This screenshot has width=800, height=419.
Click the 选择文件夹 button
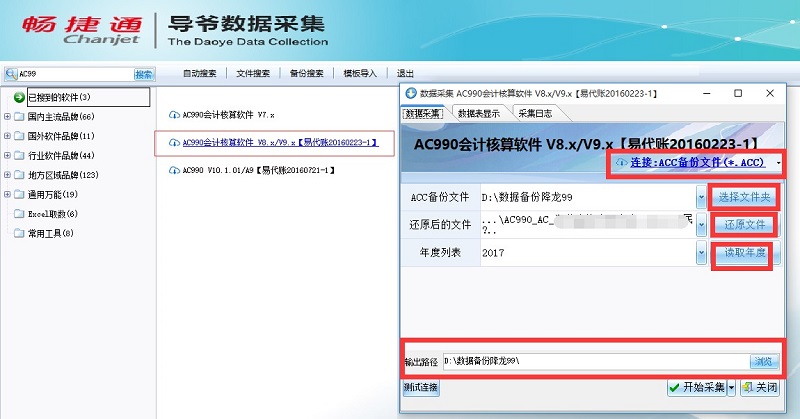[x=744, y=197]
